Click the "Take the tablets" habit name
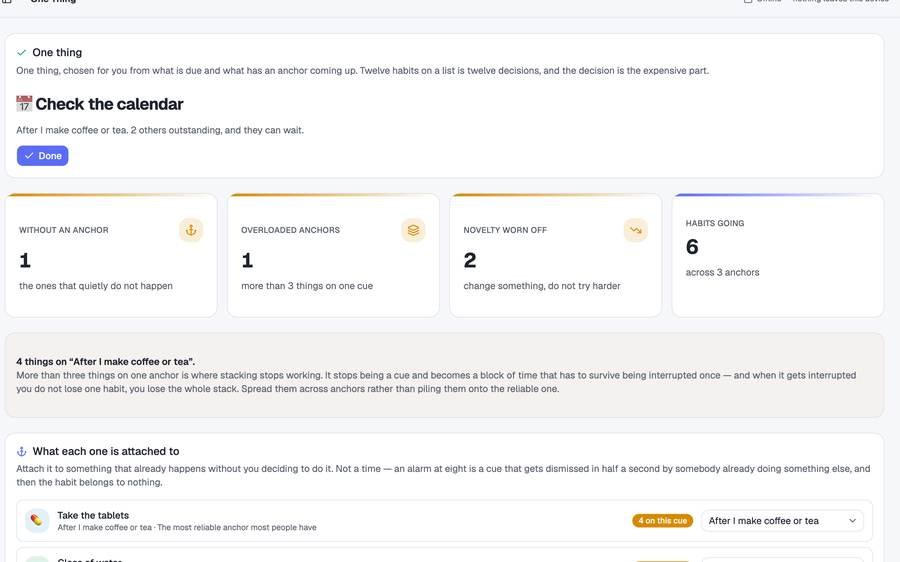This screenshot has width=900, height=562. pos(93,516)
